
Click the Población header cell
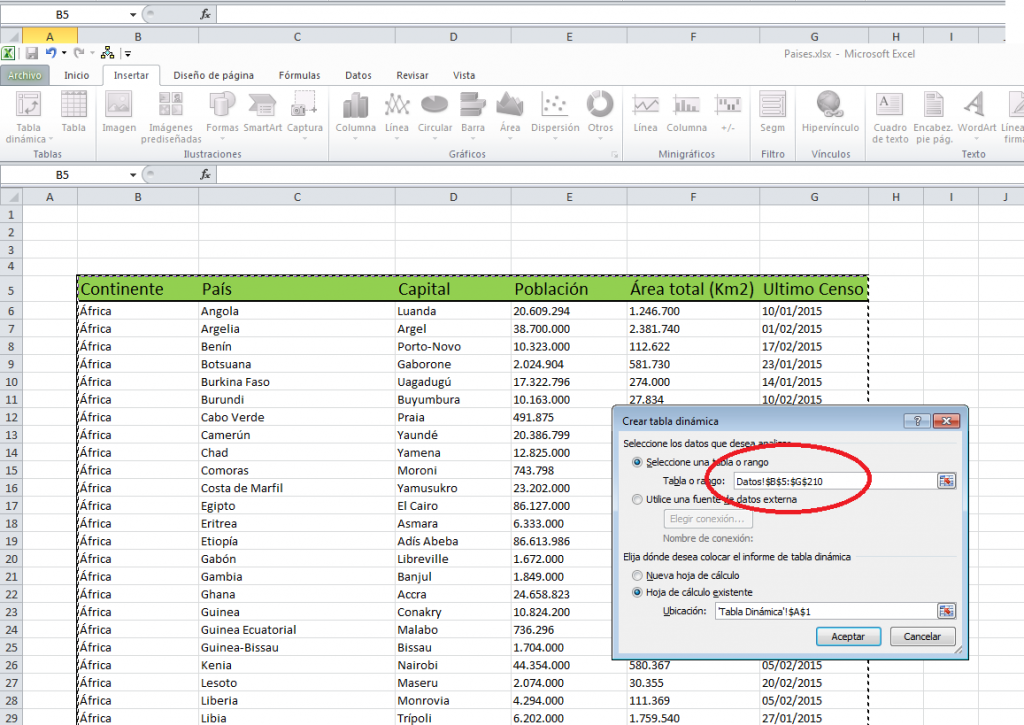(x=569, y=289)
